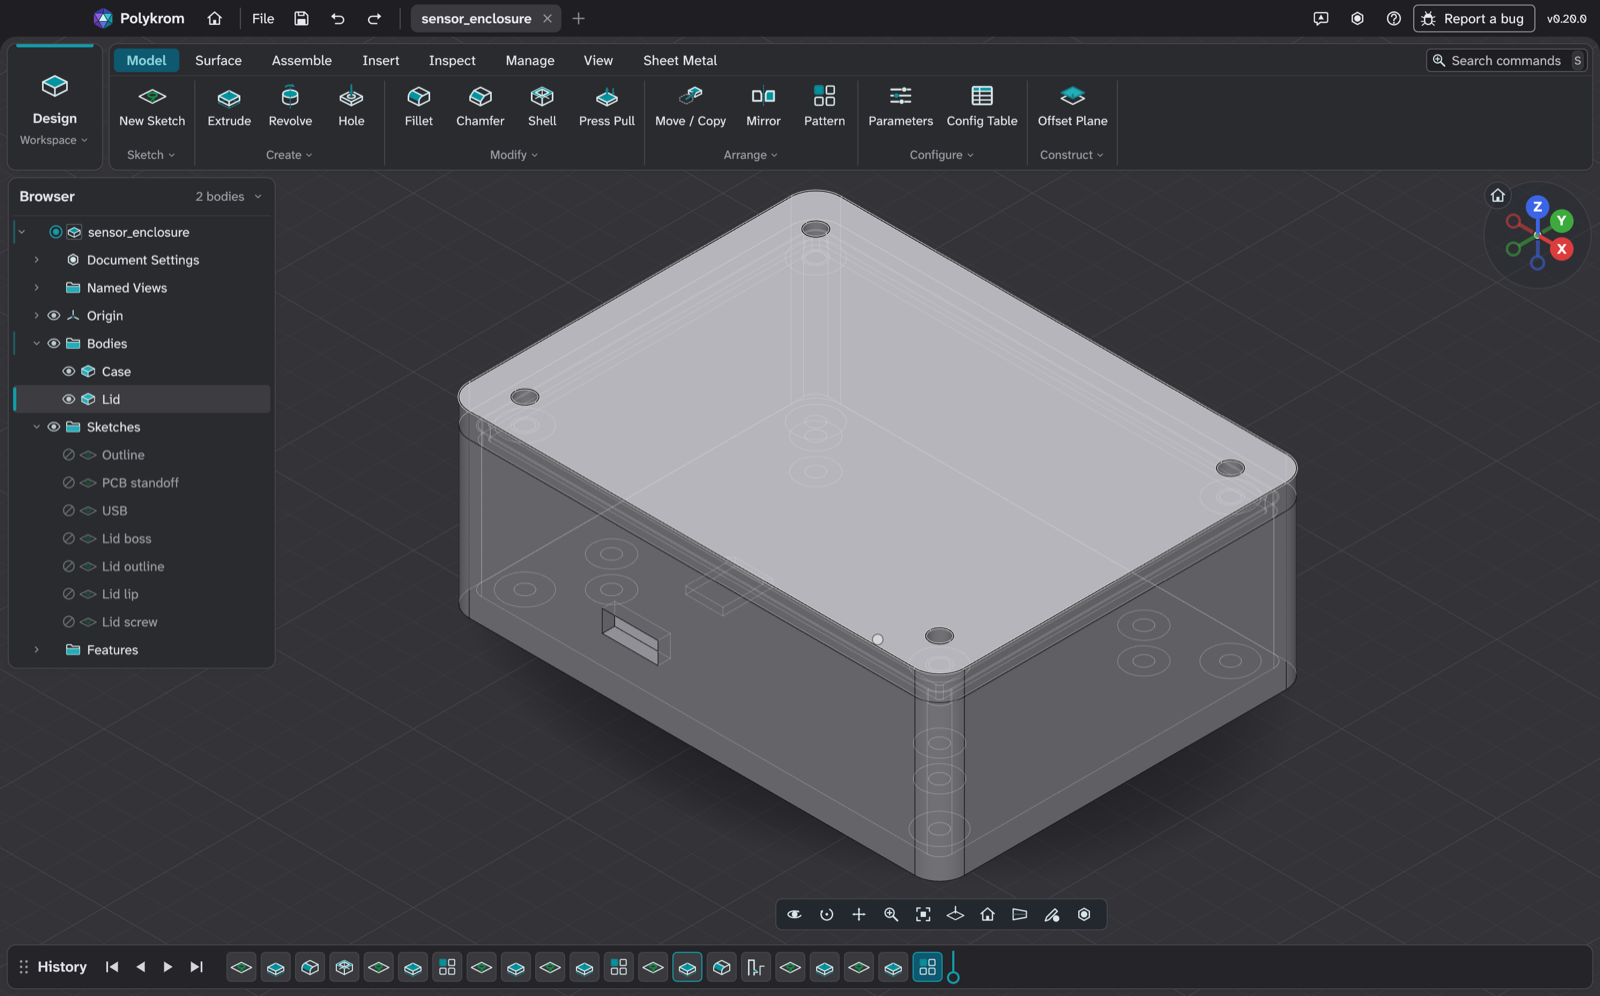Viewport: 1600px width, 996px height.
Task: Click the save icon in title bar
Action: pos(301,18)
